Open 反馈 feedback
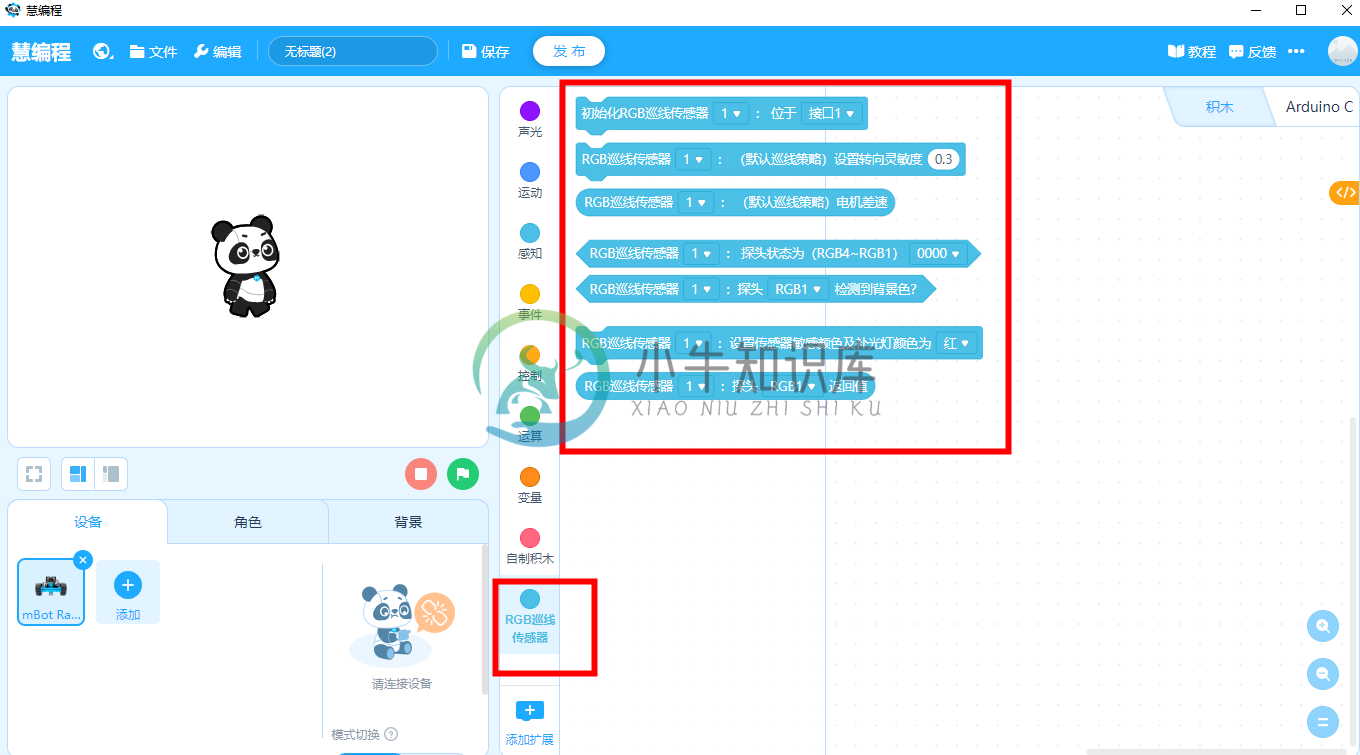Screen dimensions: 1360x755 click(1252, 51)
